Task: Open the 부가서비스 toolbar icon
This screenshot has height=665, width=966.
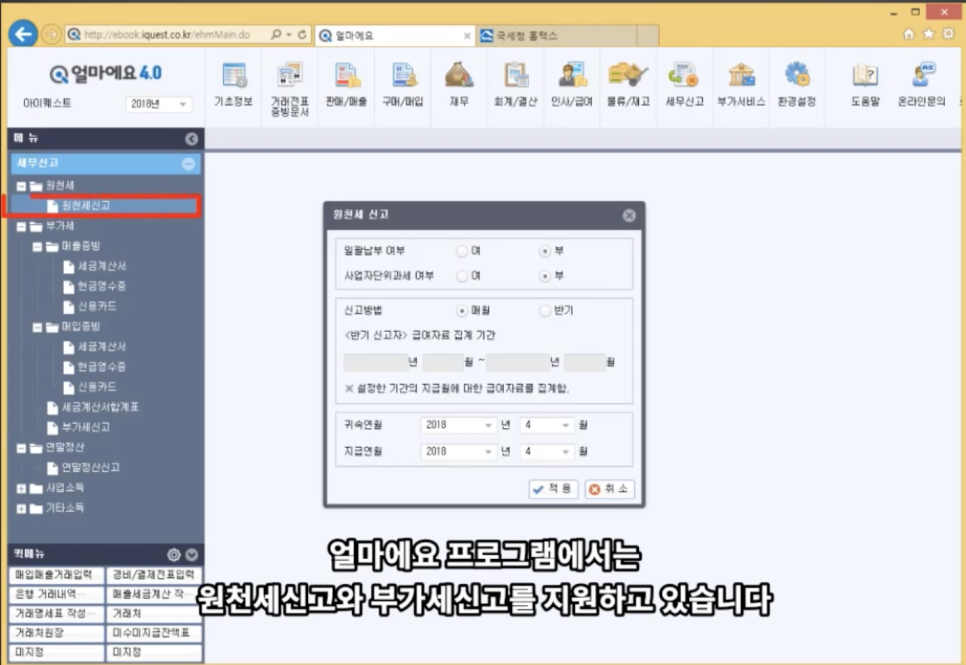Action: [x=741, y=84]
